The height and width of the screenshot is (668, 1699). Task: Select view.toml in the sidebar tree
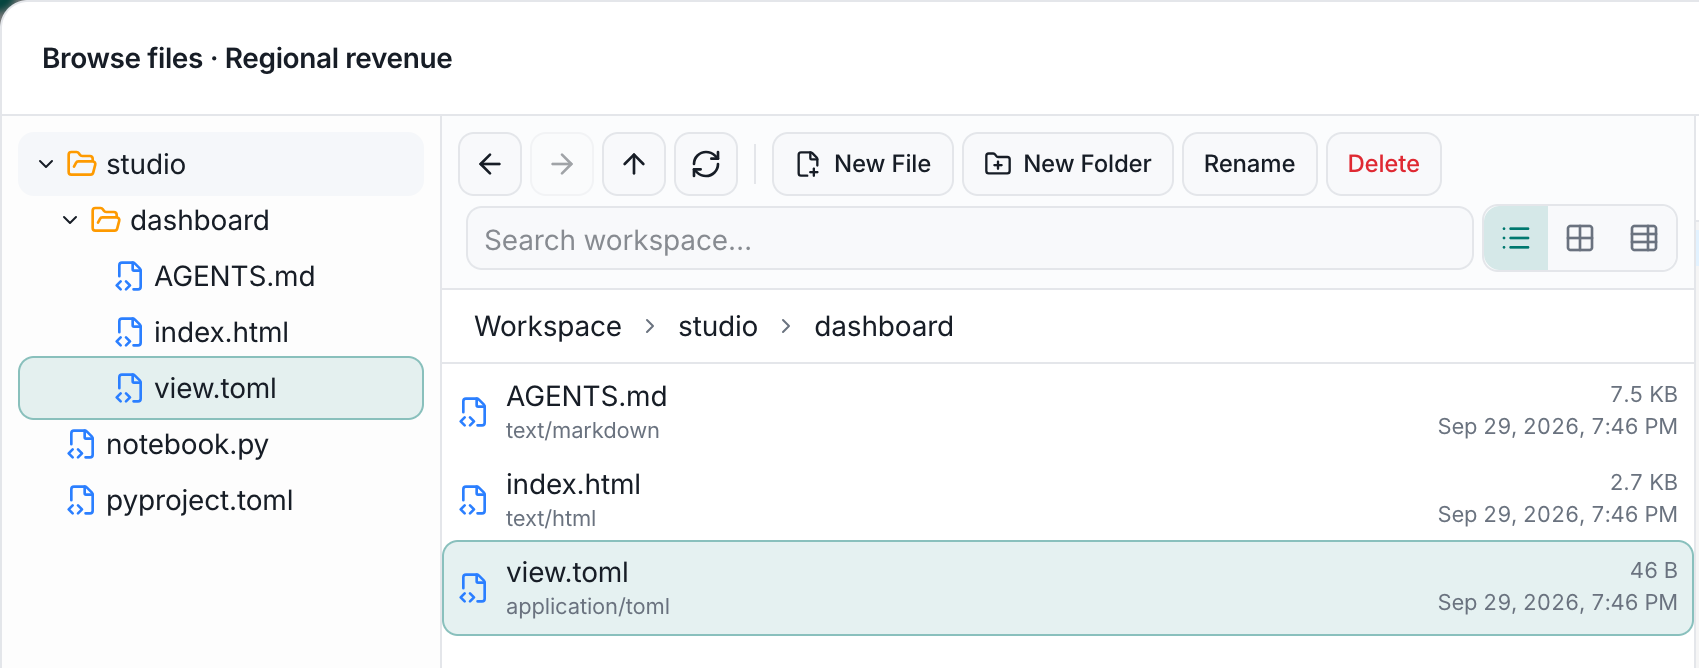click(x=221, y=388)
